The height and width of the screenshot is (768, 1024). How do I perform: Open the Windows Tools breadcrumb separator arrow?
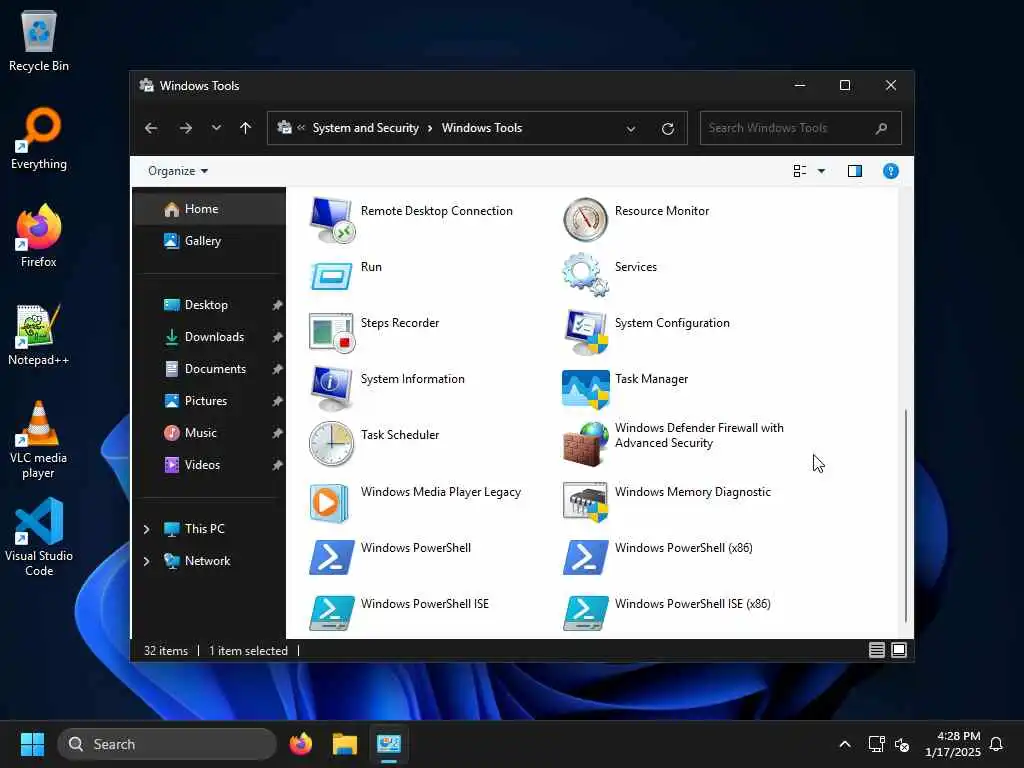(x=430, y=128)
